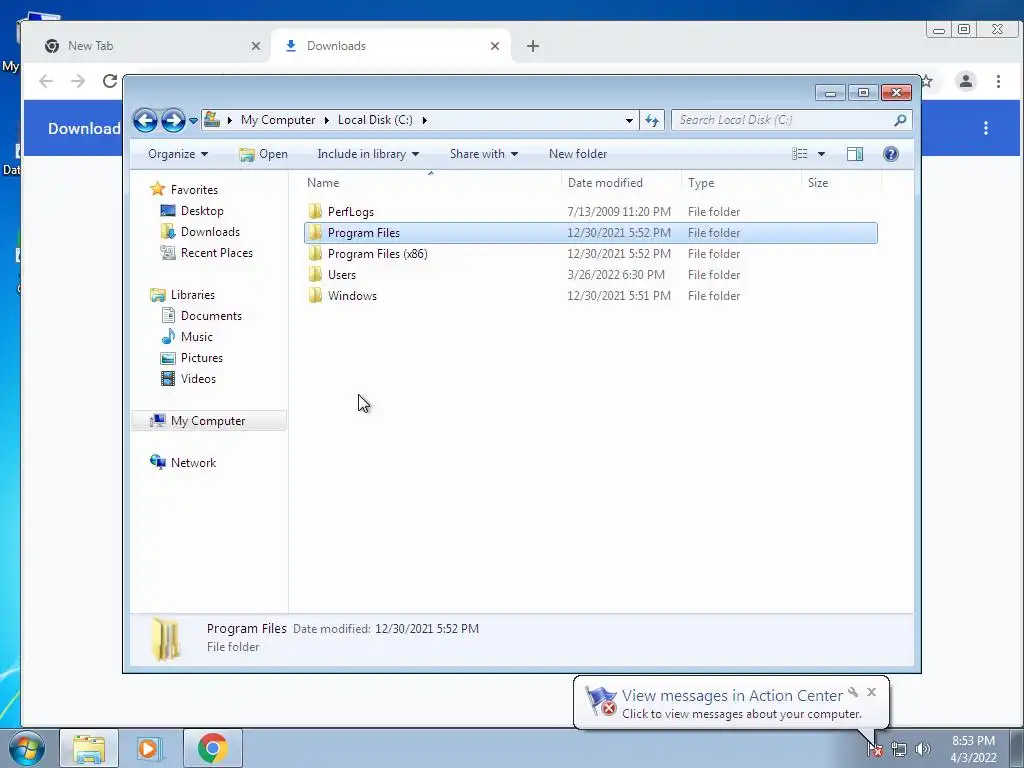The width and height of the screenshot is (1024, 768).
Task: Dismiss the Action Center notification balloon
Action: point(871,692)
